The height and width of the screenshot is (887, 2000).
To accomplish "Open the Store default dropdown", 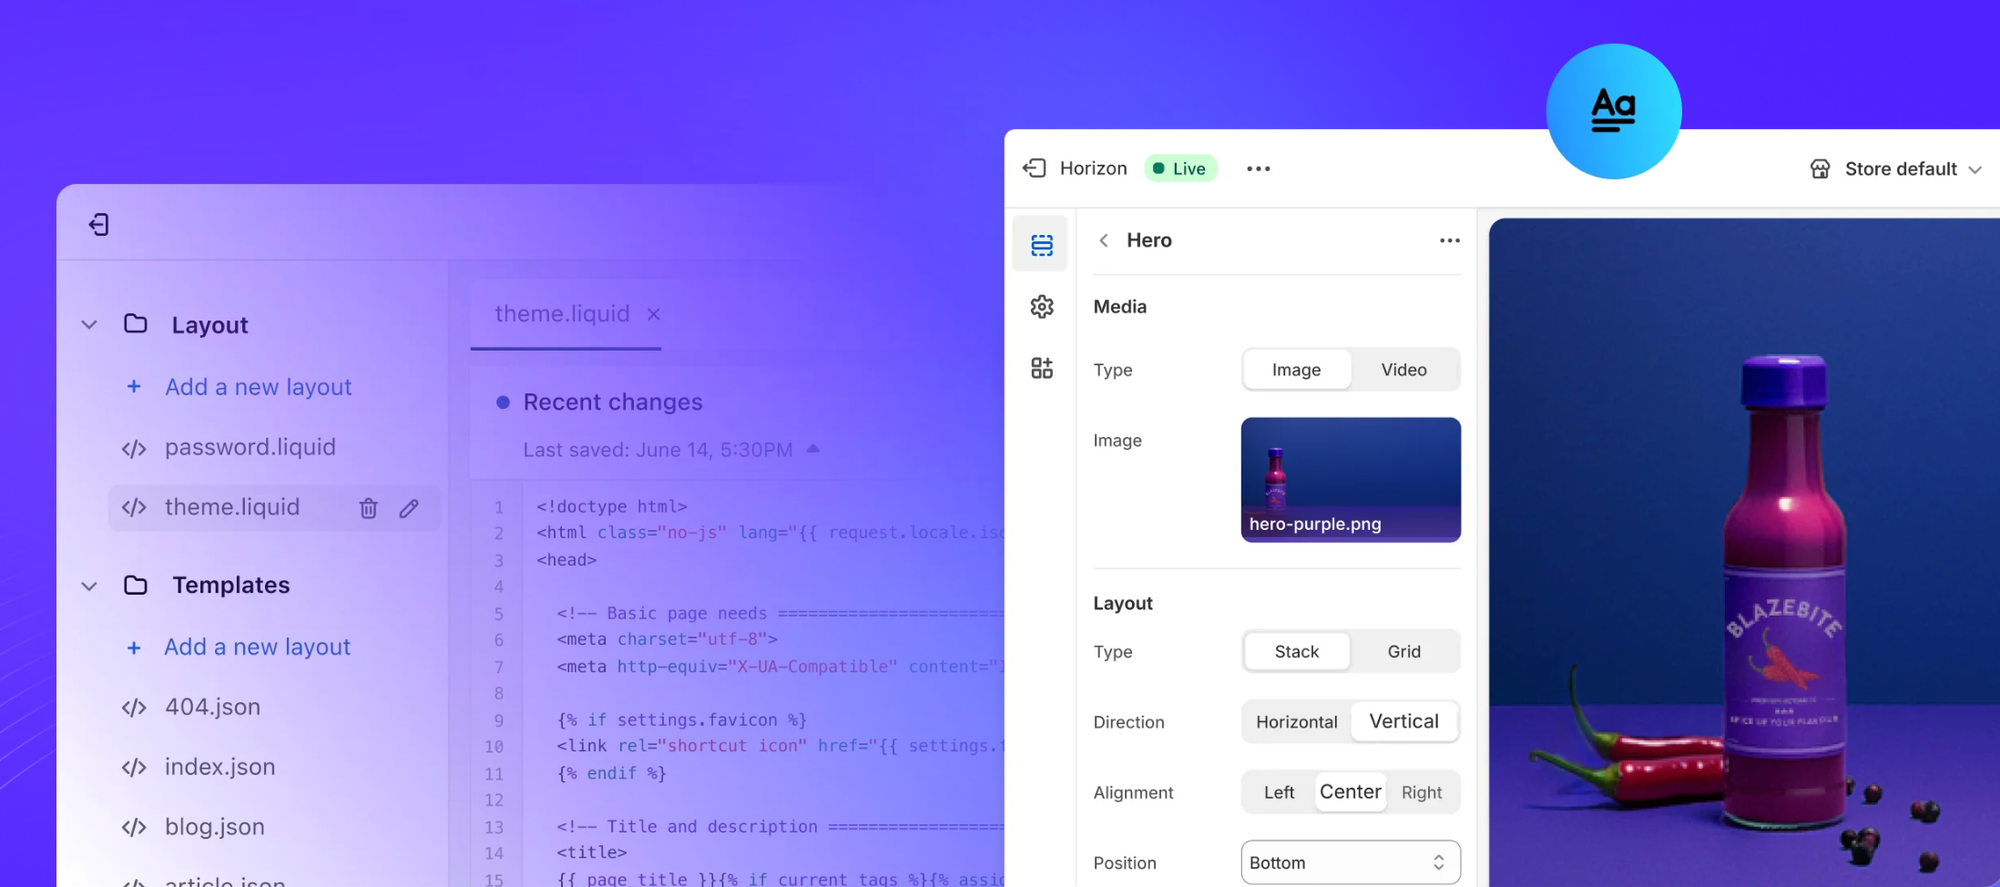I will click(x=1896, y=169).
